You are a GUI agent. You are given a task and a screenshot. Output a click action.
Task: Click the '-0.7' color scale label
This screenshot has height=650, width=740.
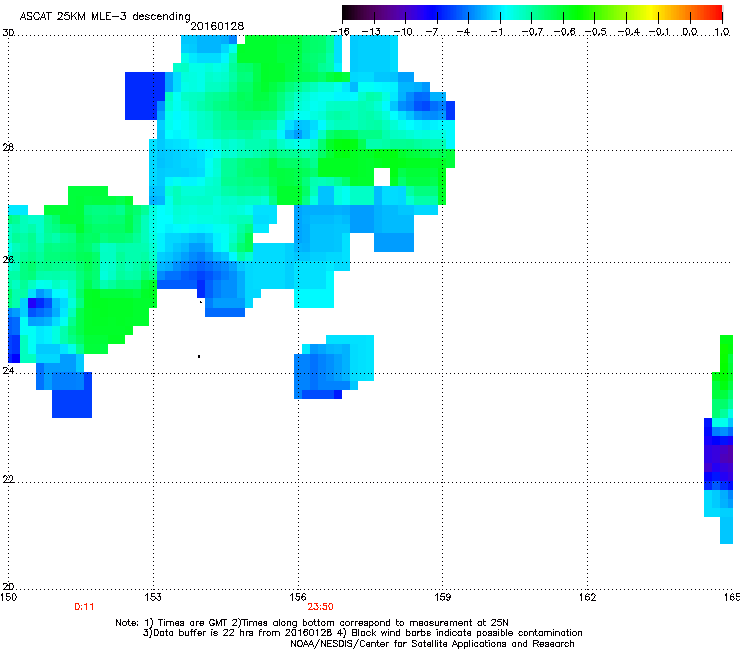(x=532, y=32)
